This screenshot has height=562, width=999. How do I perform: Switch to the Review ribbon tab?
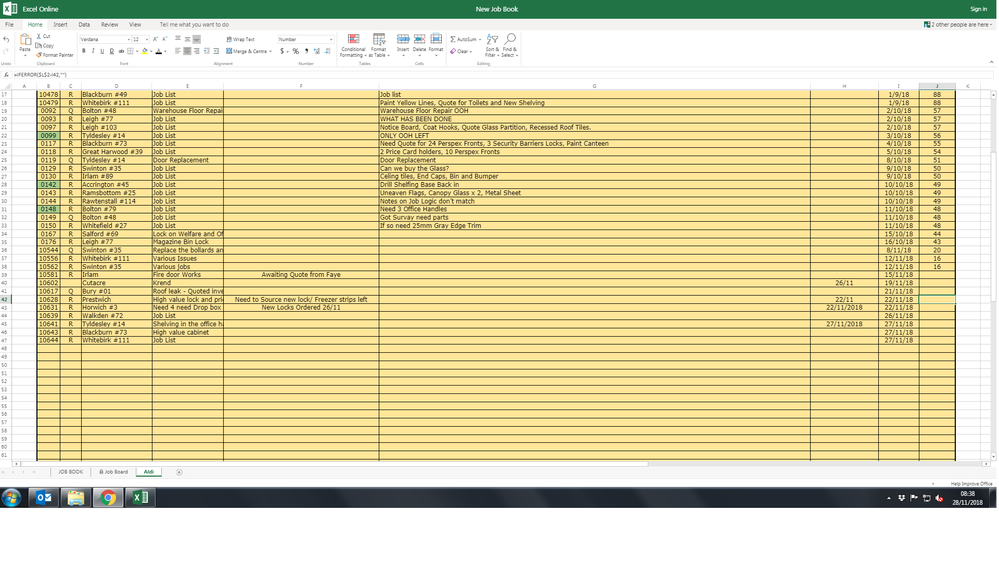point(110,24)
